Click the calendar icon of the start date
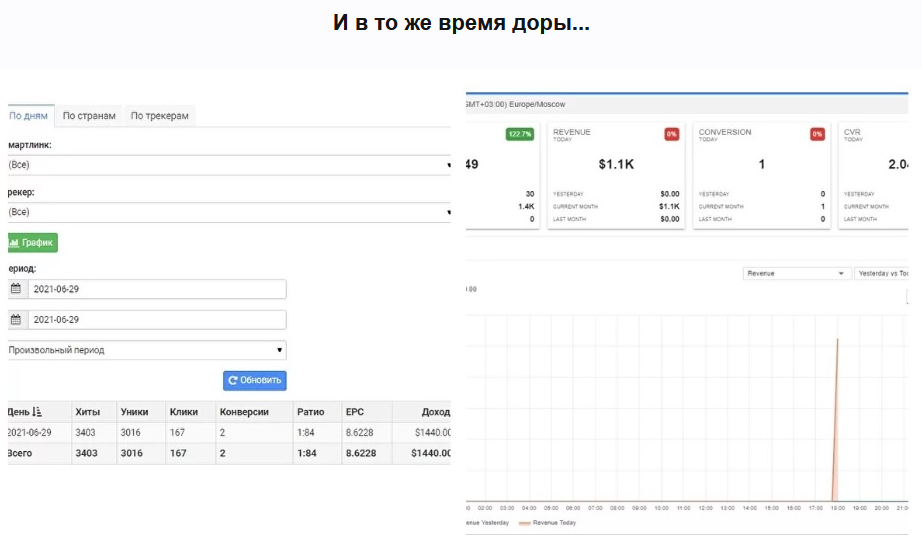The image size is (922, 536). pyautogui.click(x=16, y=289)
